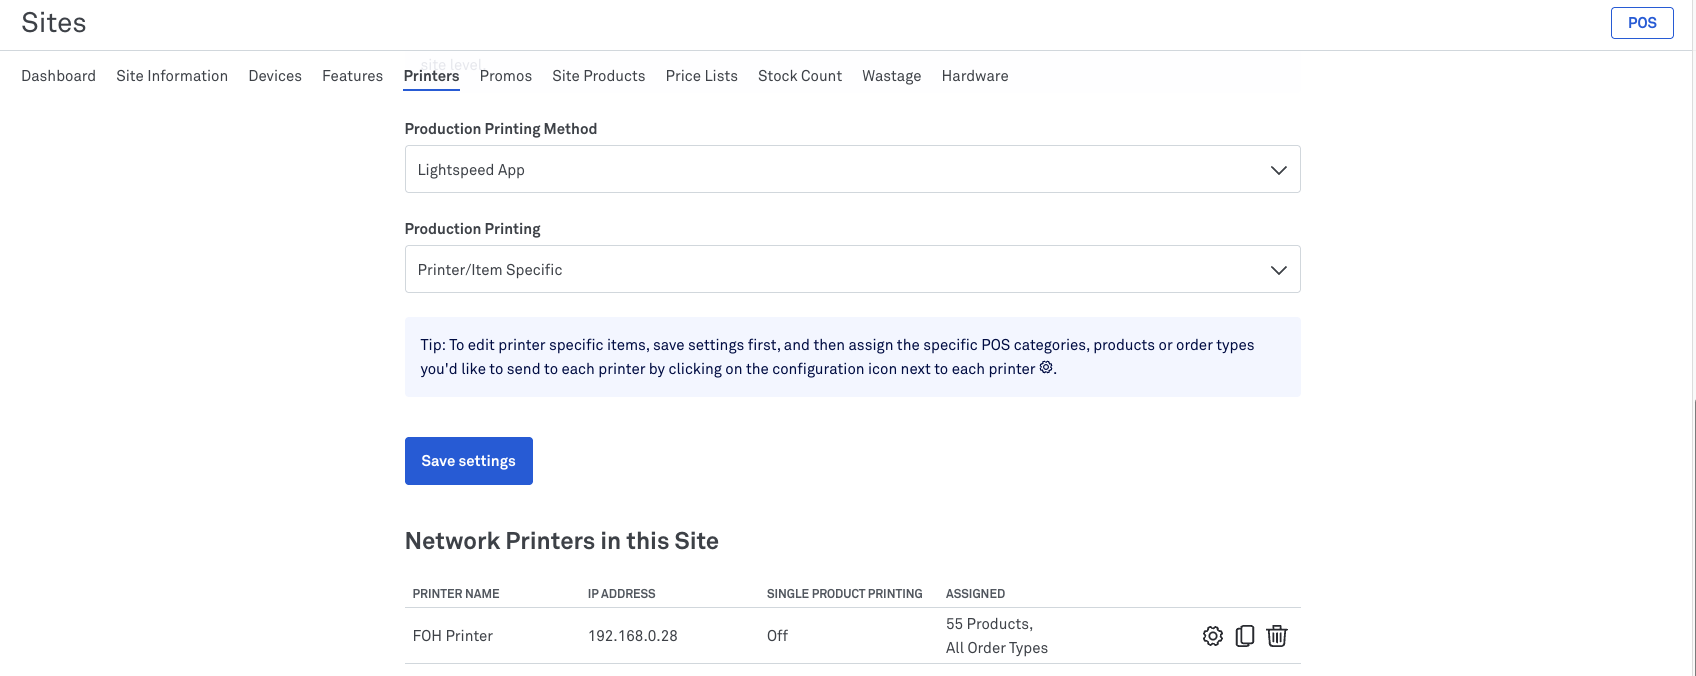Image resolution: width=1696 pixels, height=676 pixels.
Task: Click the ASSIGNED column header
Action: [976, 594]
